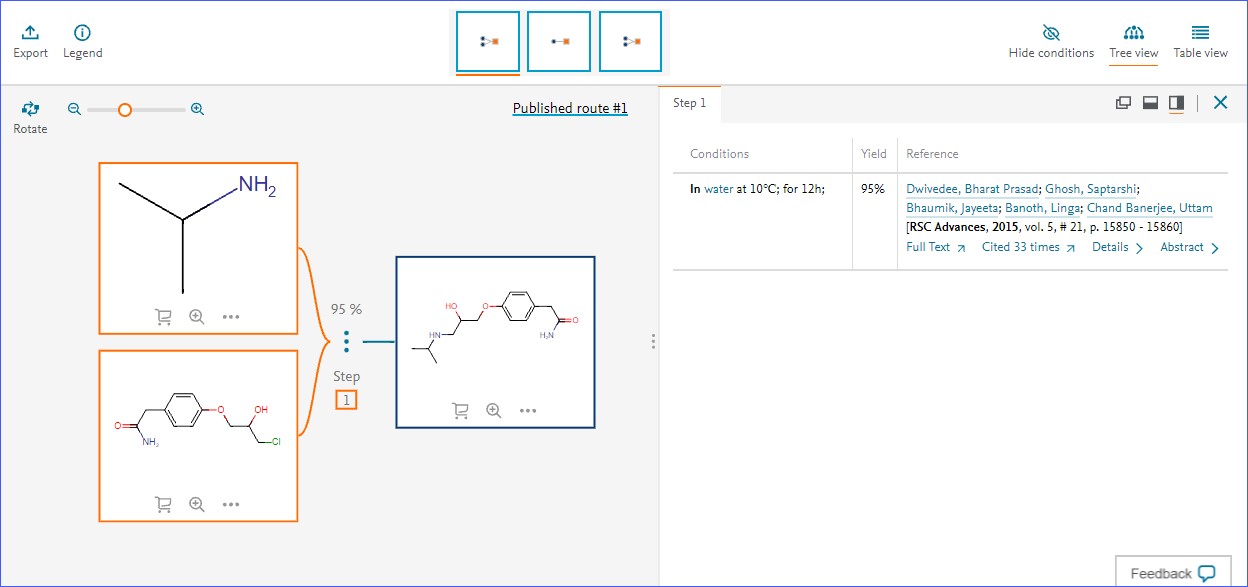Open step panel in new window

pos(1124,102)
